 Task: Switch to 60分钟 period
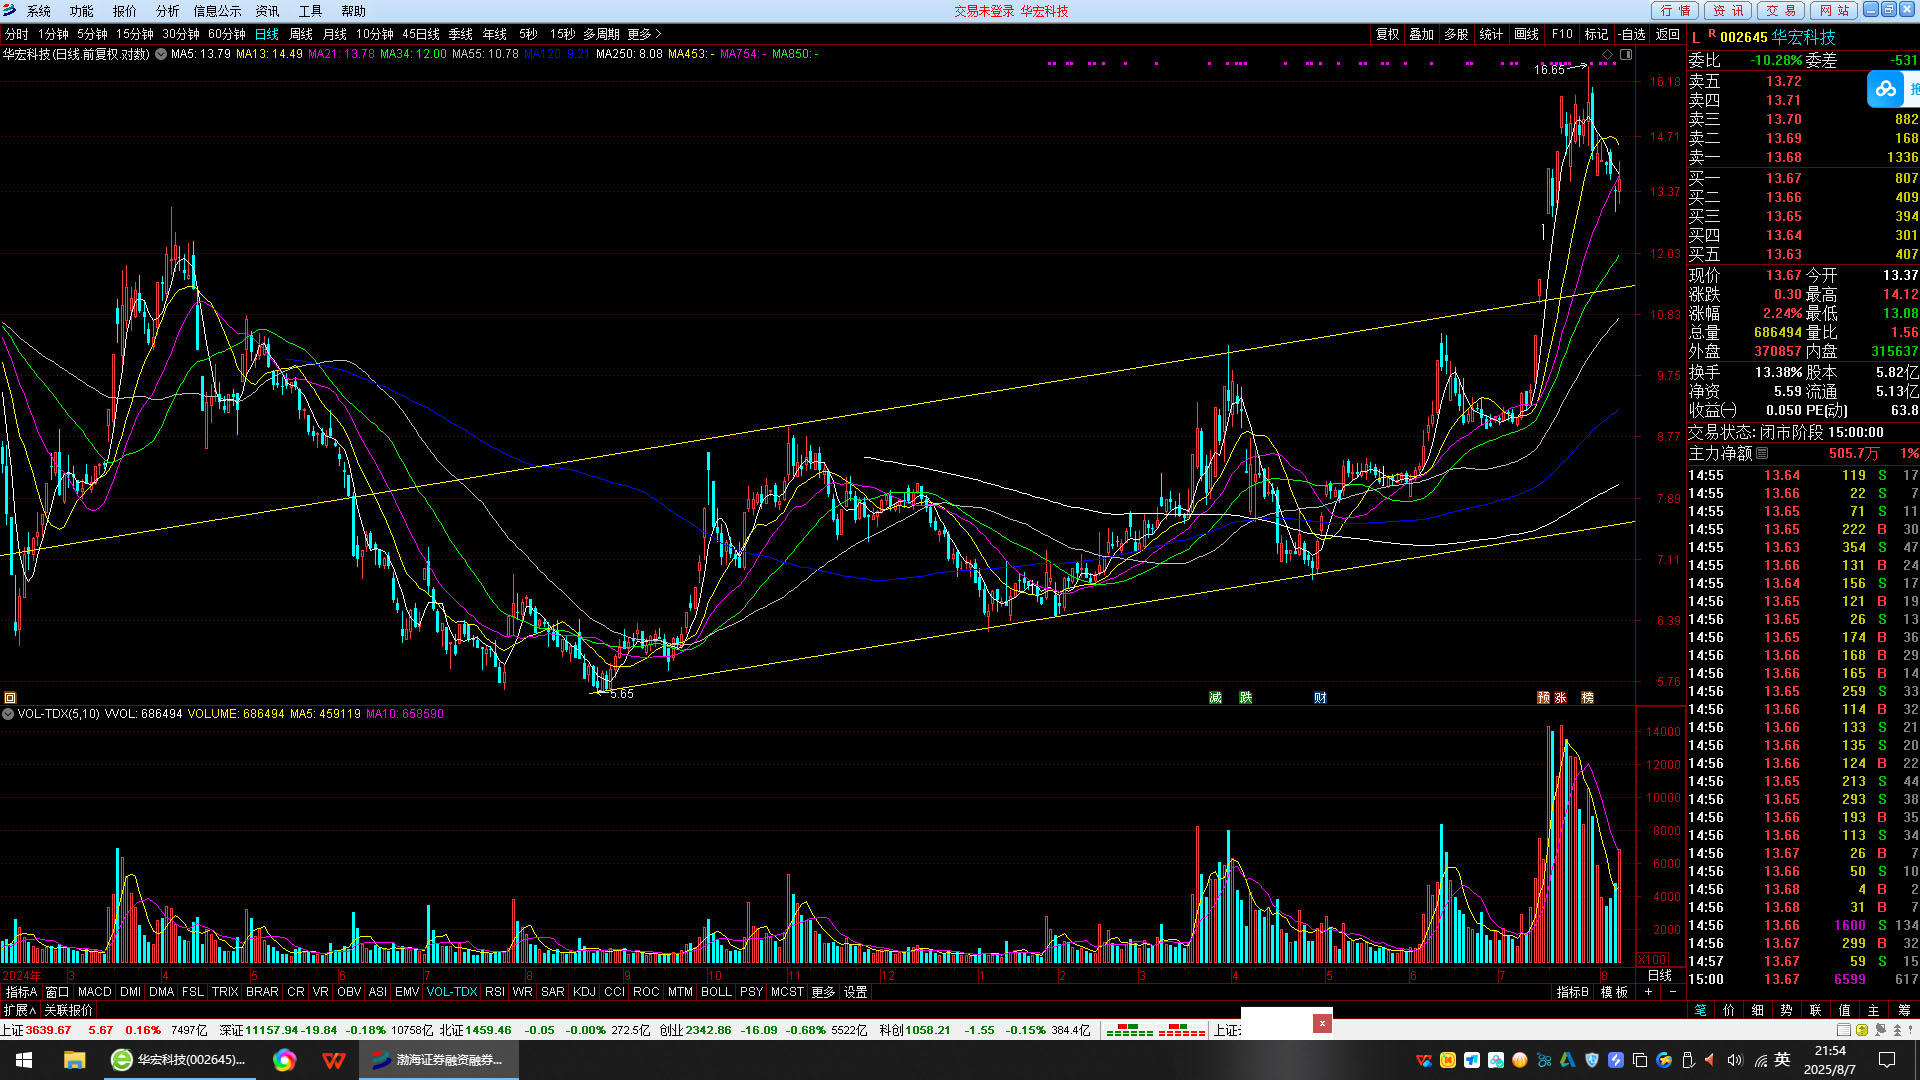coord(227,34)
